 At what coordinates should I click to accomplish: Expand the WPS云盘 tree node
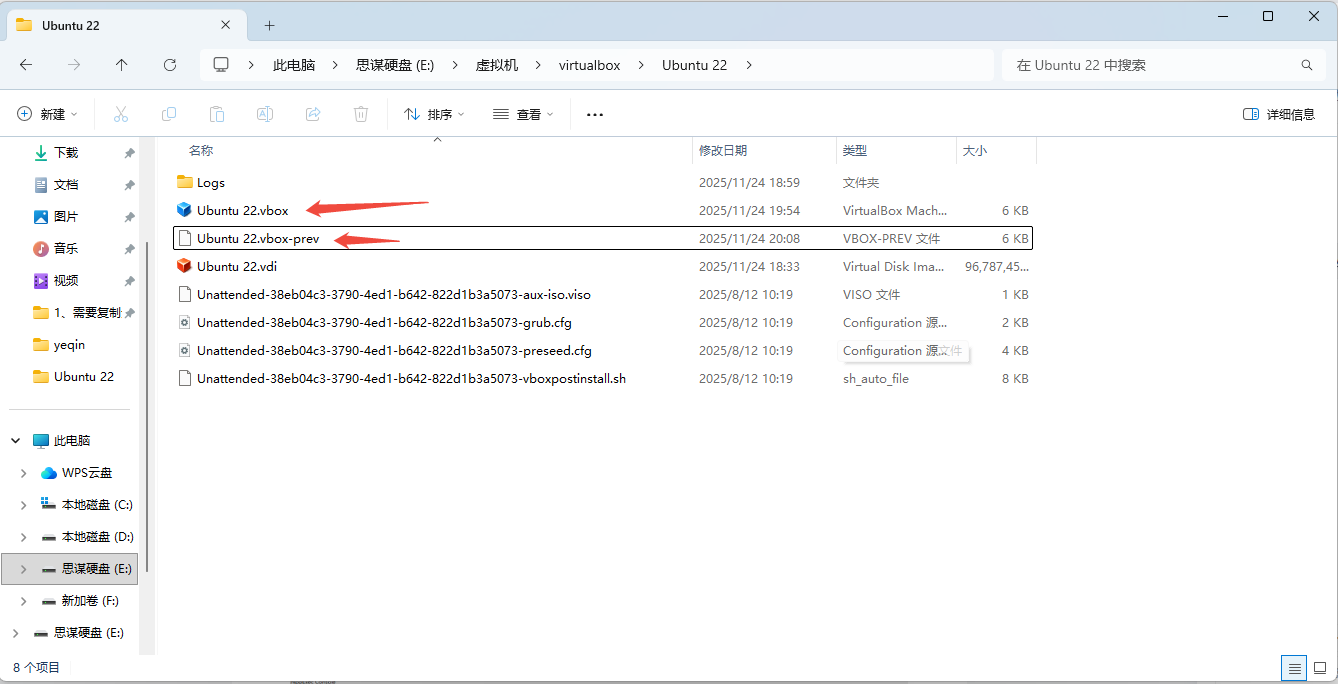[x=24, y=473]
